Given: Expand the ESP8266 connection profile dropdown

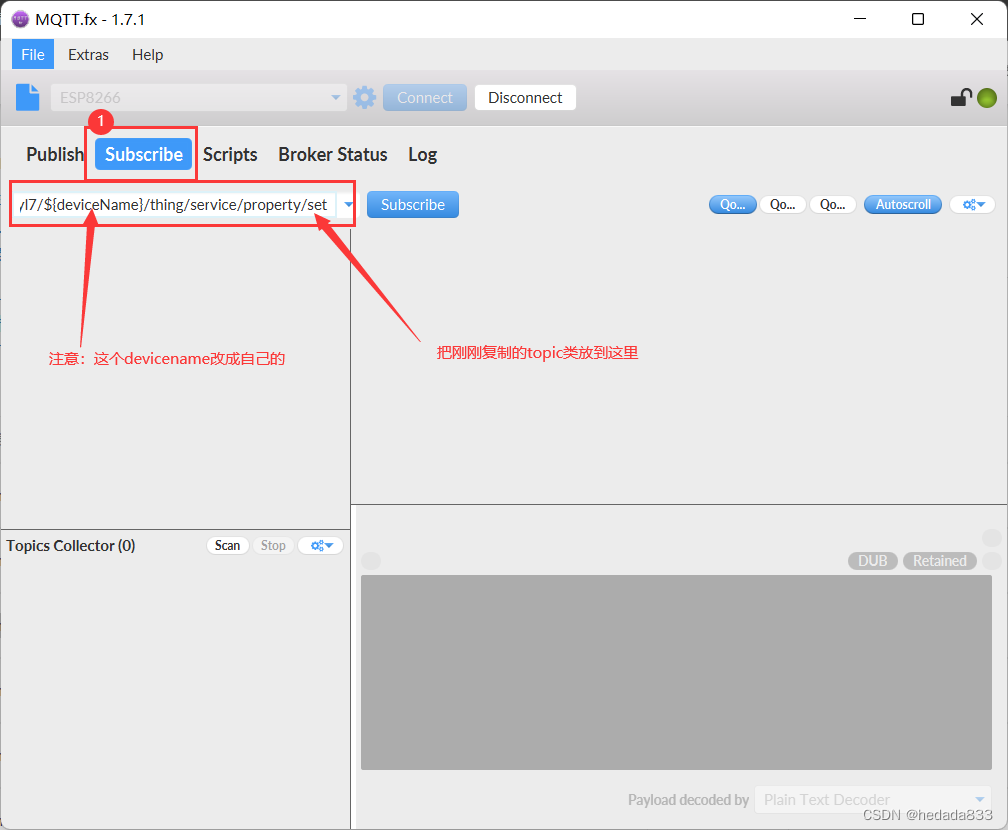Looking at the screenshot, I should click(x=336, y=98).
